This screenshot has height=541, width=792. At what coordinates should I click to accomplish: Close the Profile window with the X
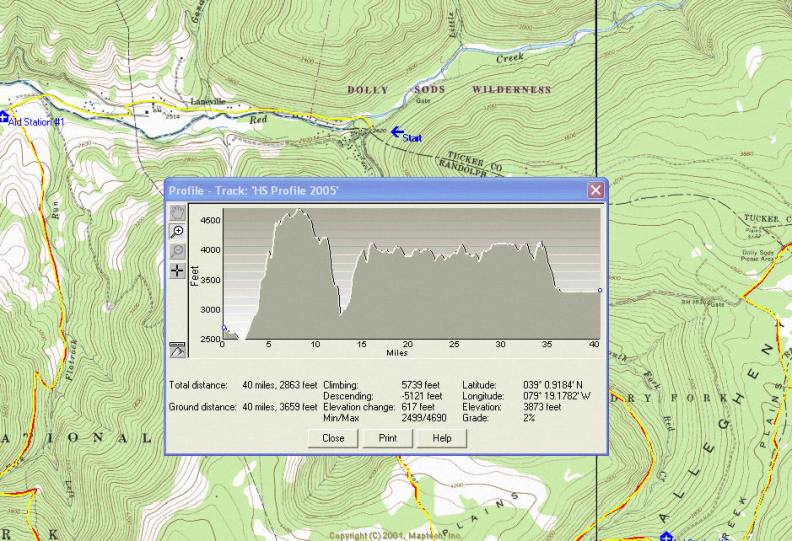(596, 190)
